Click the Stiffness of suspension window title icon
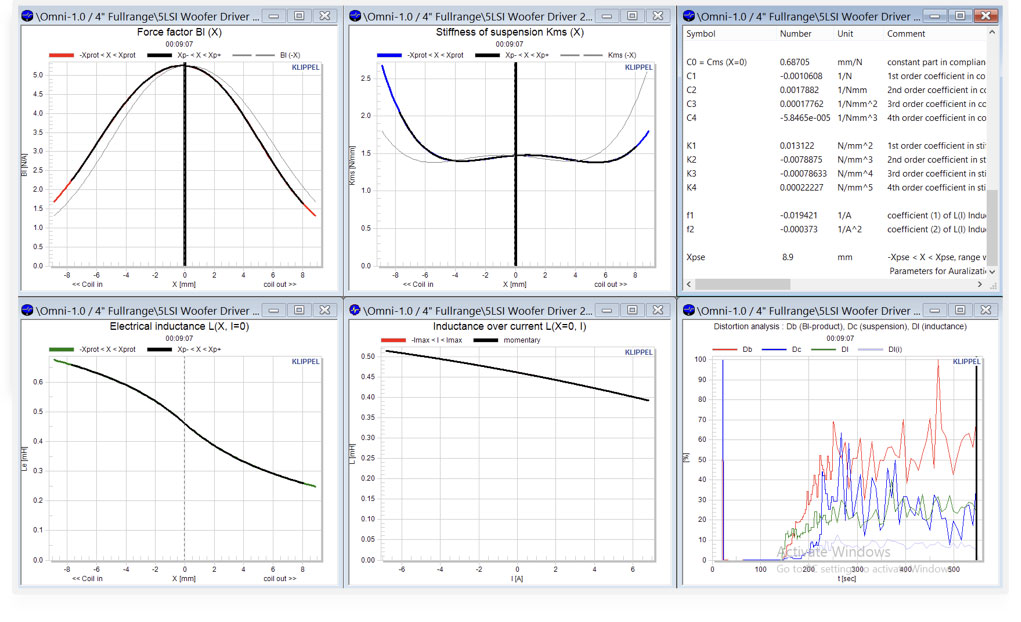1021x622 pixels. [357, 17]
